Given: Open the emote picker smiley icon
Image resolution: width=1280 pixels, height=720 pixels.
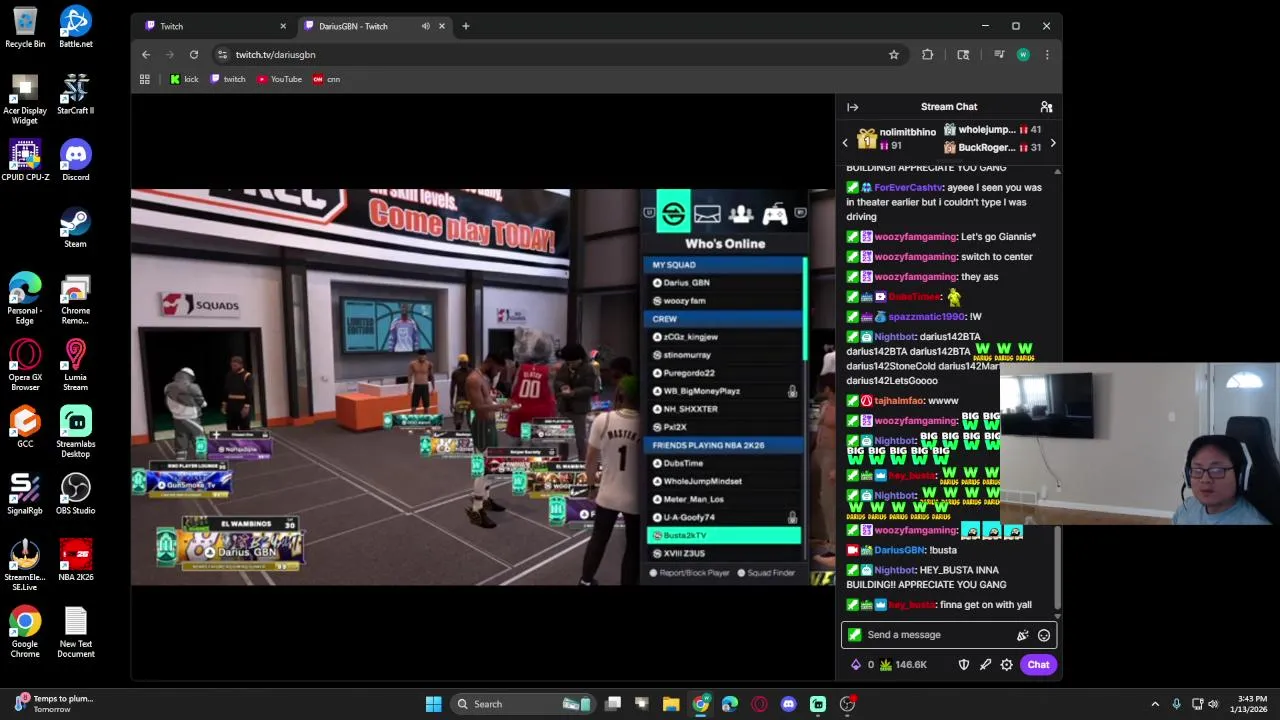Looking at the screenshot, I should tap(1044, 635).
